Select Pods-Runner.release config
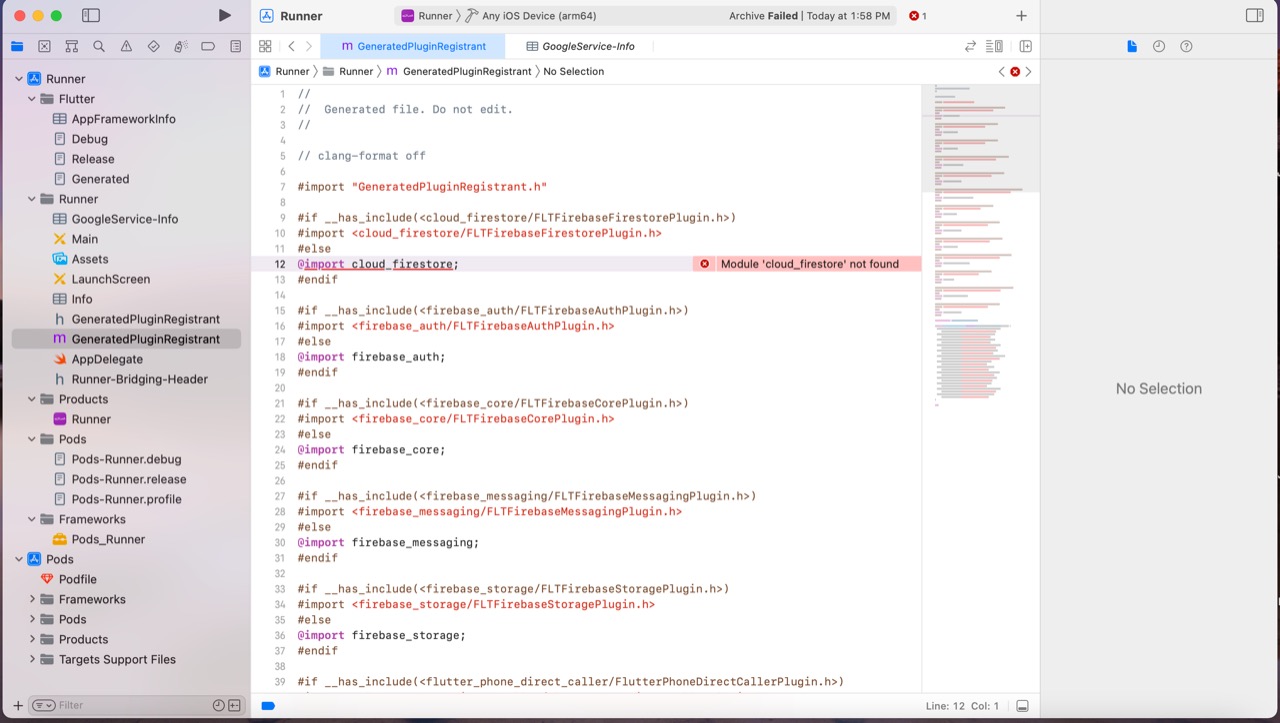1280x723 pixels. pos(128,479)
